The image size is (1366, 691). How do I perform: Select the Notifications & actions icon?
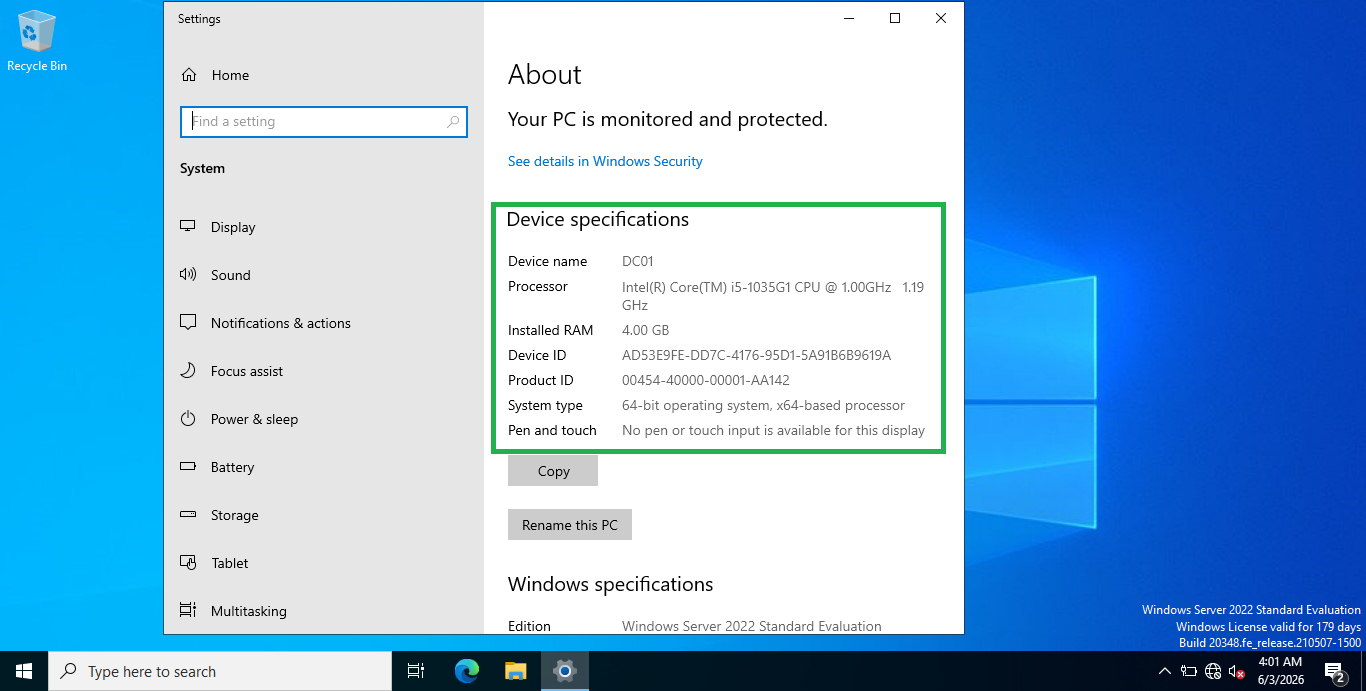click(x=188, y=323)
